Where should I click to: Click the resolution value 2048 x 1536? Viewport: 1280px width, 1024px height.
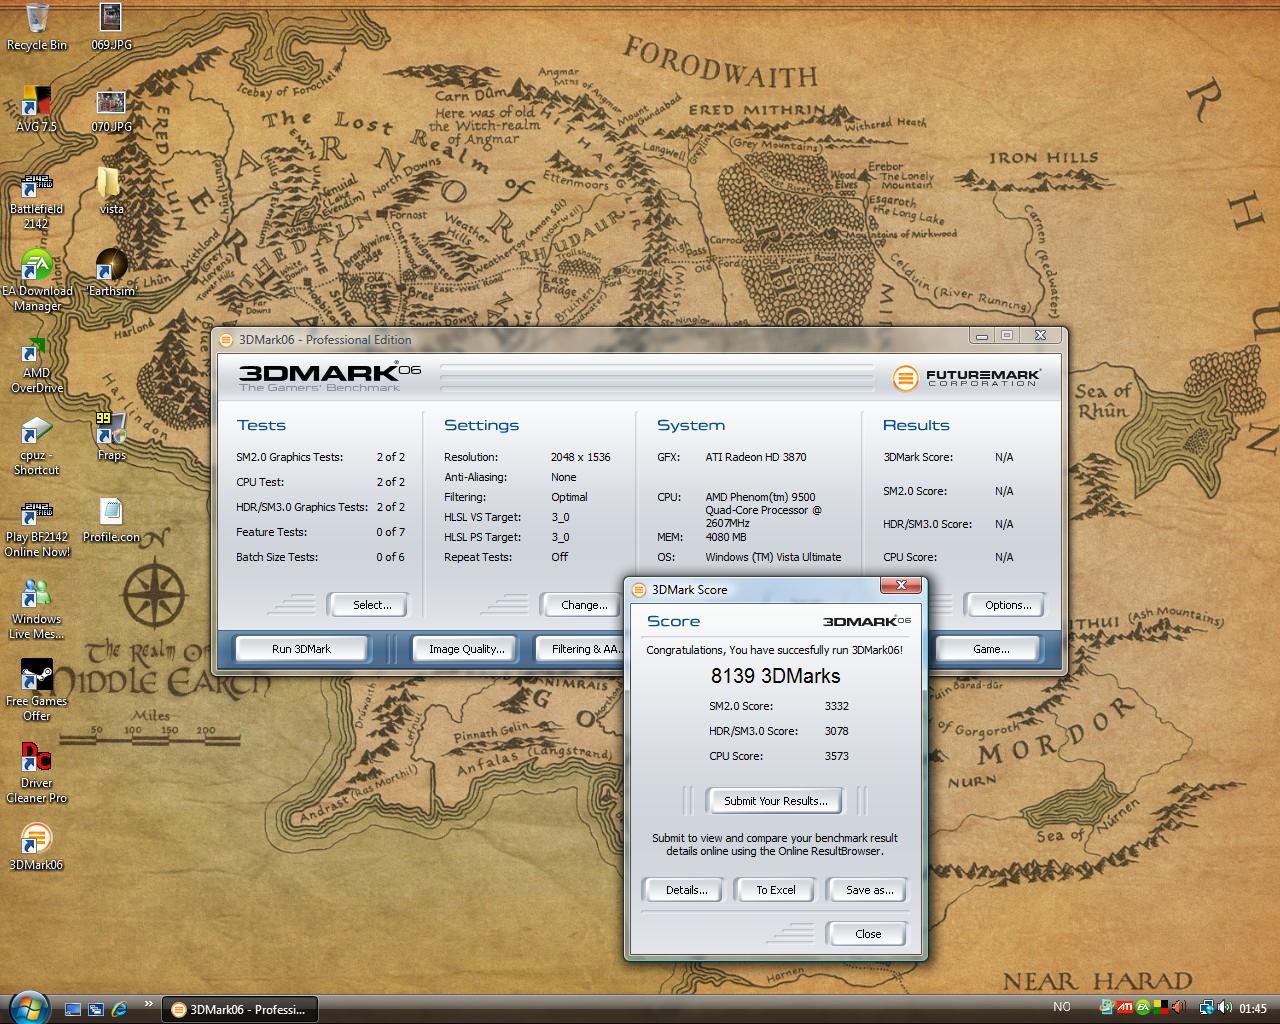click(580, 457)
